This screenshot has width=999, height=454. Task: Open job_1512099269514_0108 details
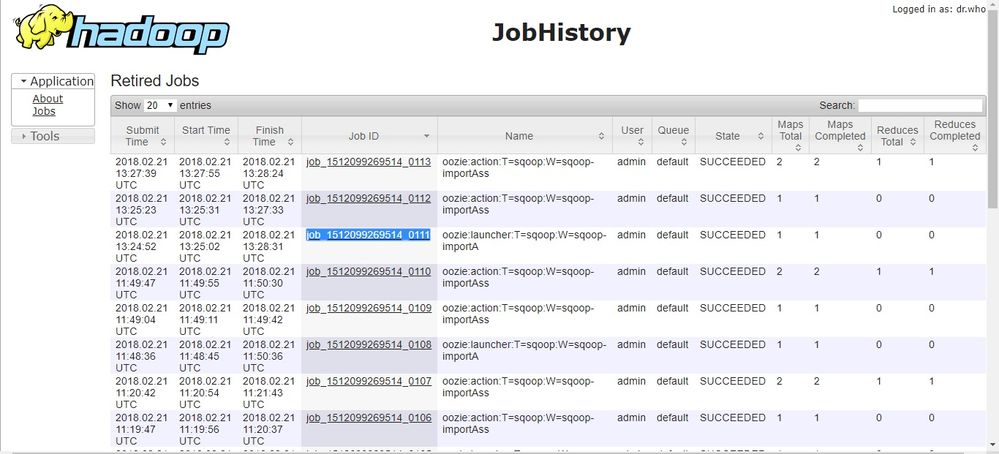click(369, 344)
